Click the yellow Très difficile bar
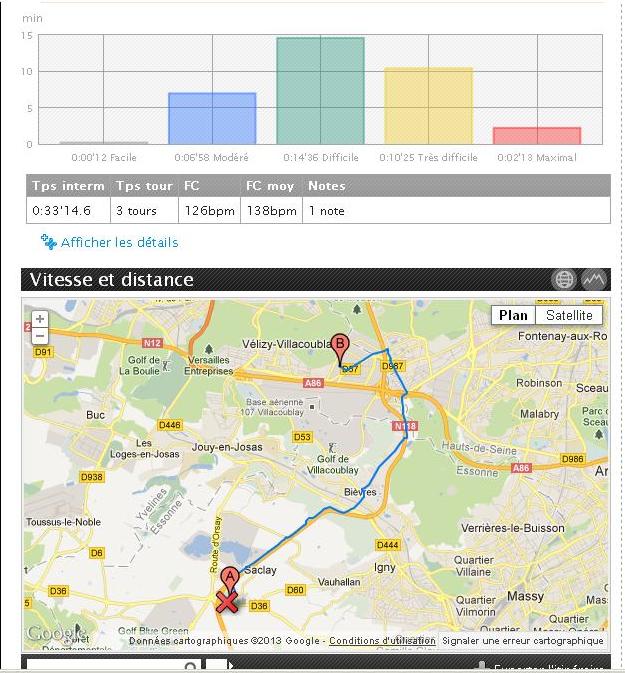This screenshot has width=625, height=673. 428,106
